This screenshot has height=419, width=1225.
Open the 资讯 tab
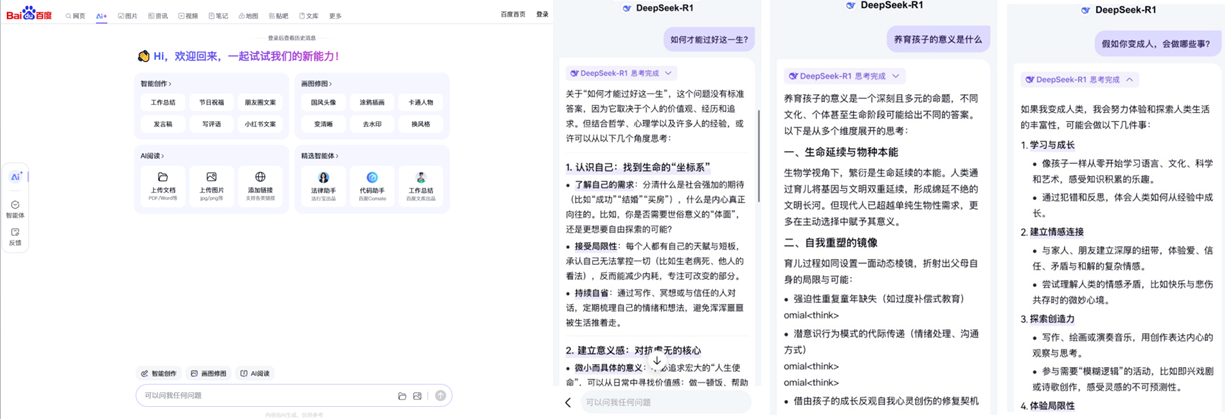158,16
